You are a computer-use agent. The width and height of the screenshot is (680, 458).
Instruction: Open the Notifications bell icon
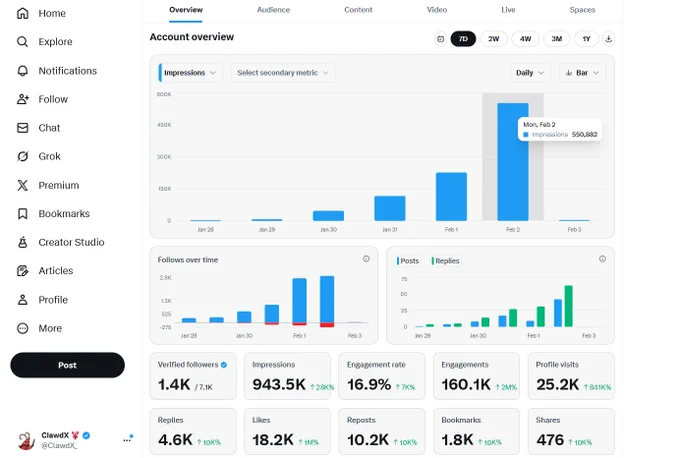click(23, 71)
